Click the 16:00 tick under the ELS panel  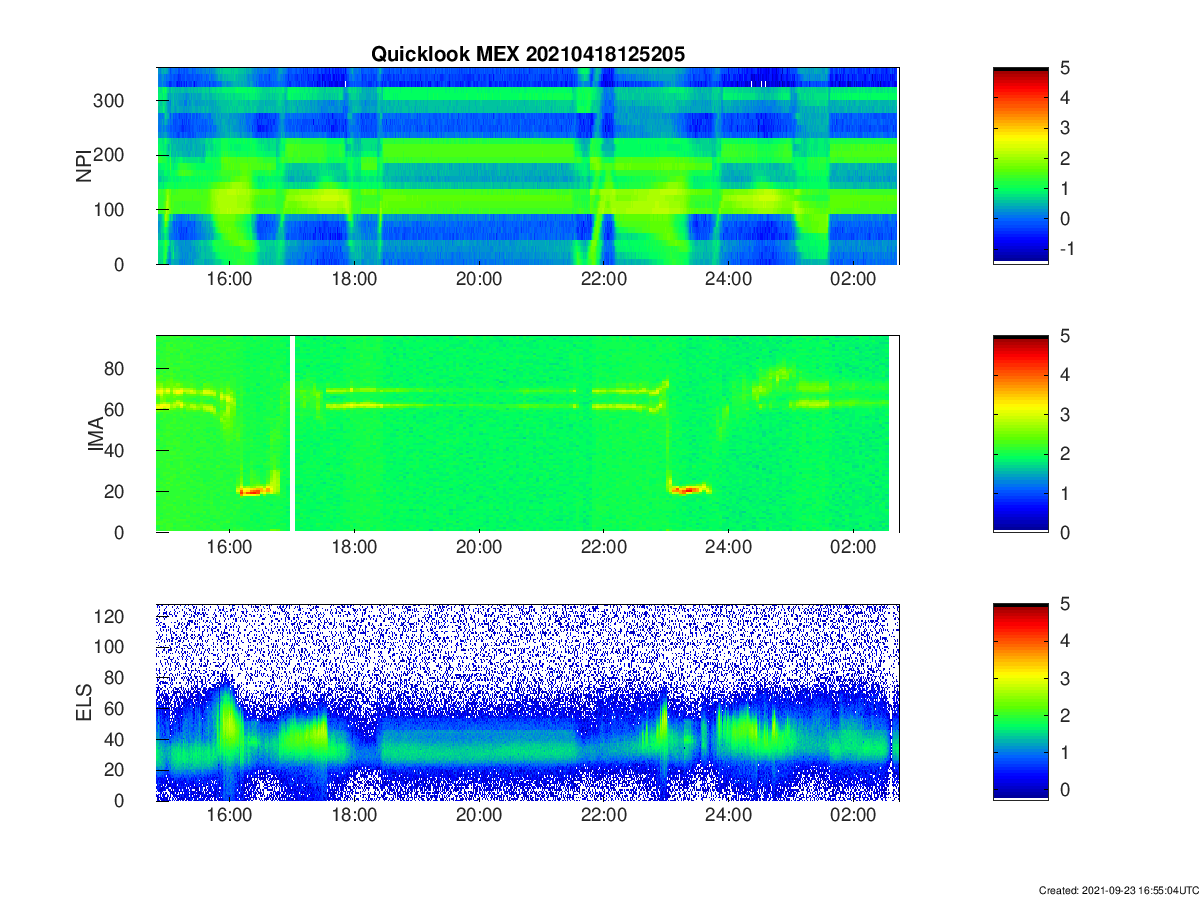(x=229, y=817)
